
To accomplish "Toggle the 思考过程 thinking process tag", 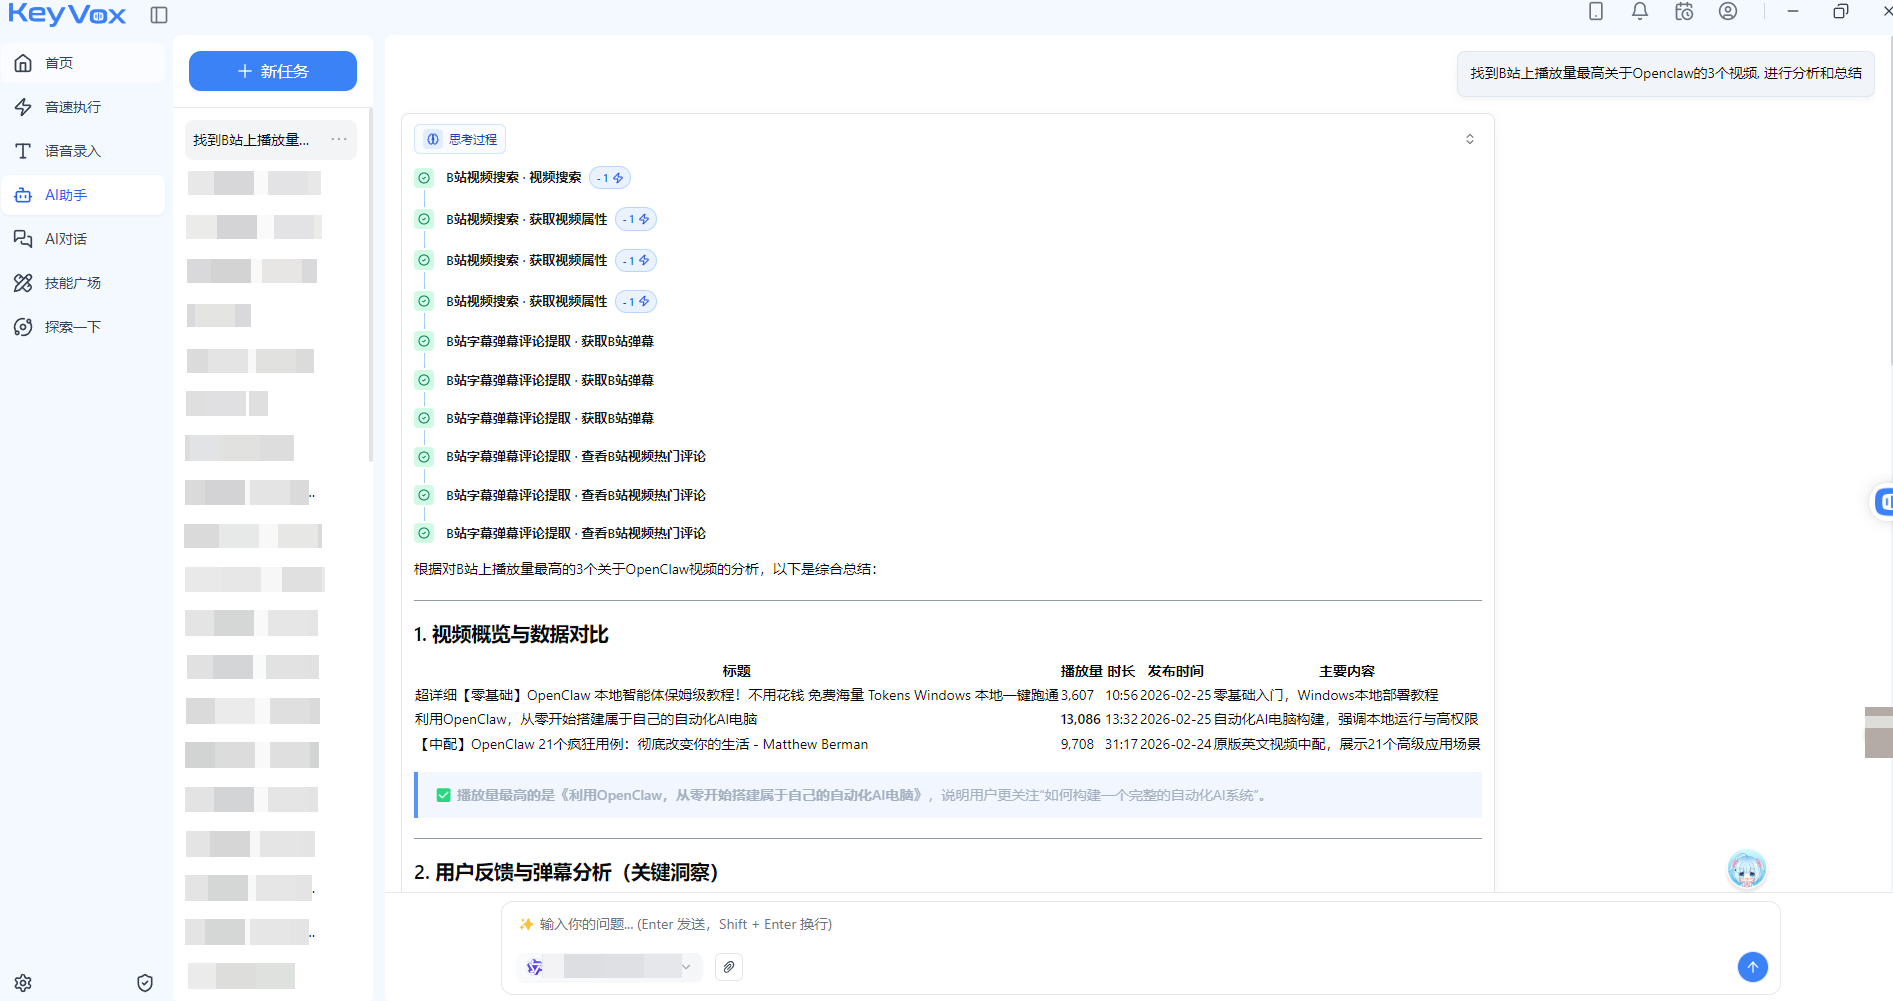I will 461,140.
